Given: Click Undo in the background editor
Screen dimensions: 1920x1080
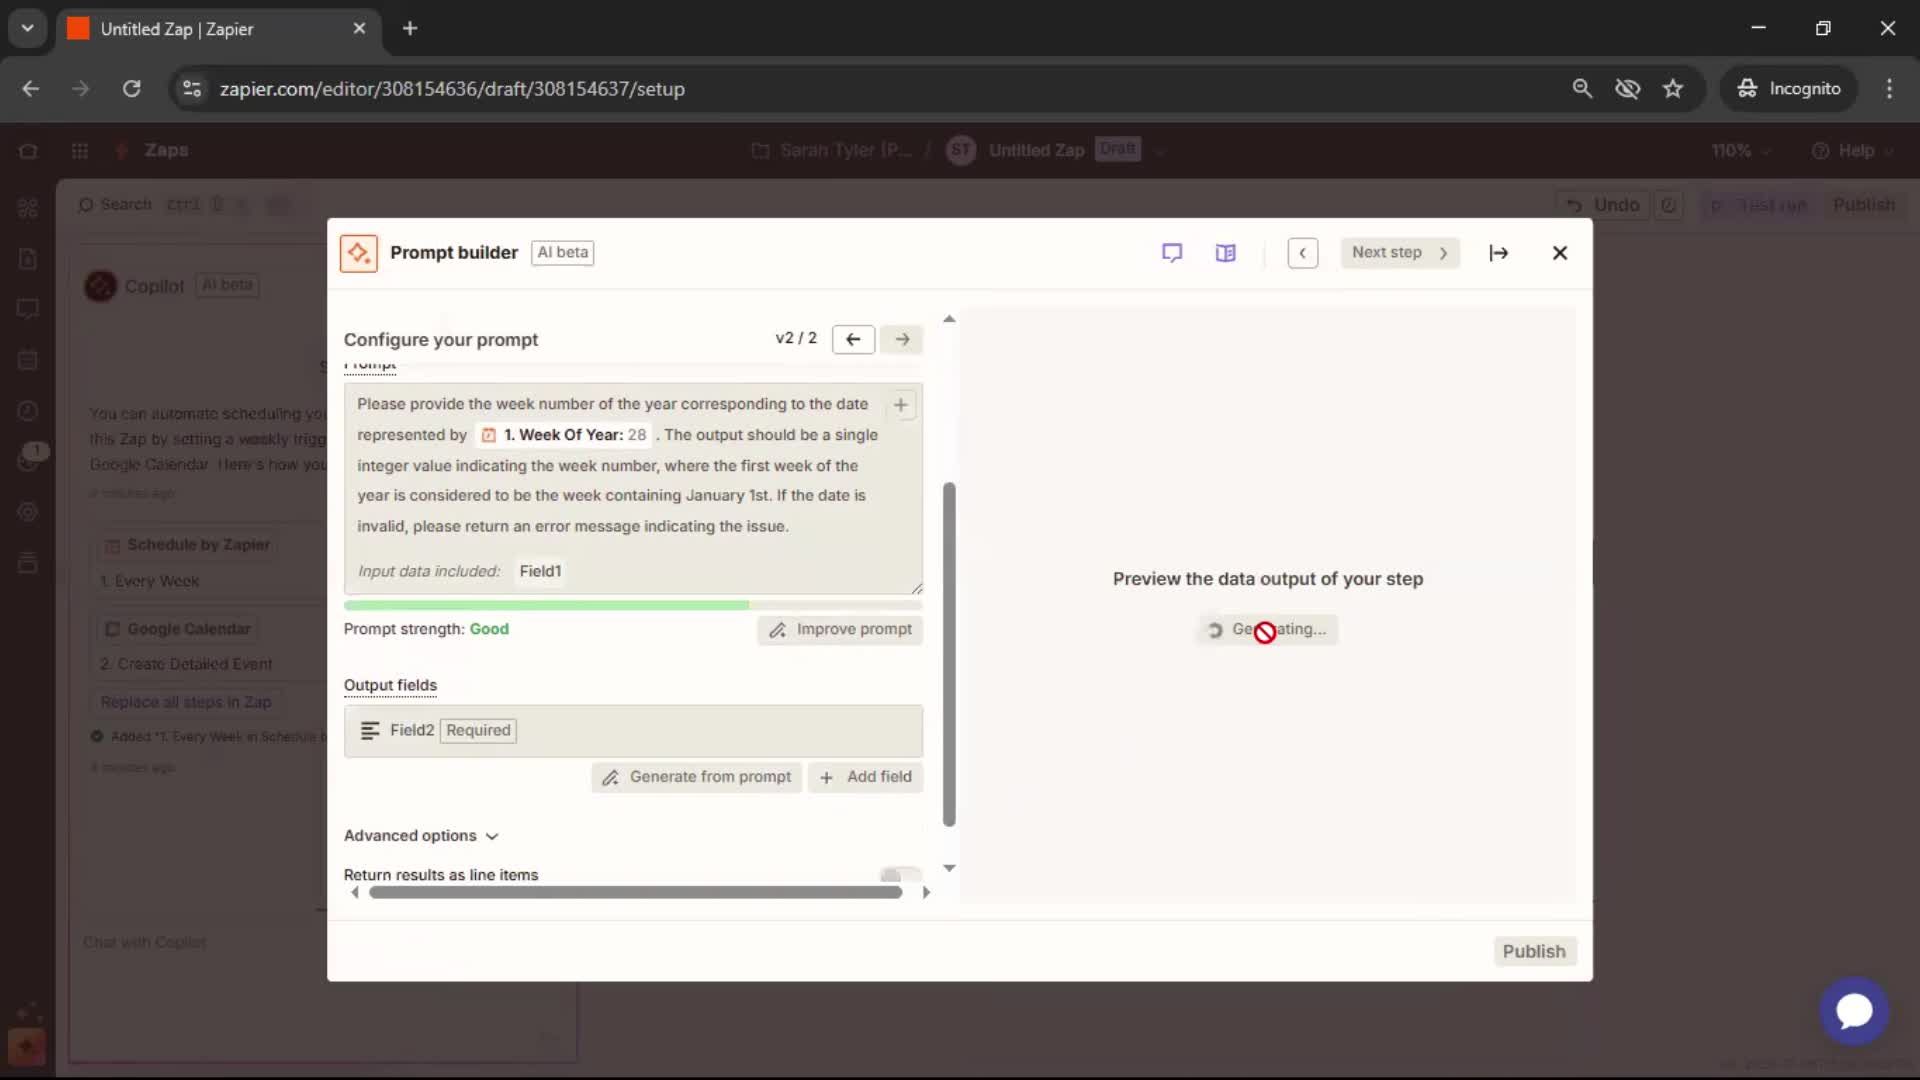Looking at the screenshot, I should 1603,205.
